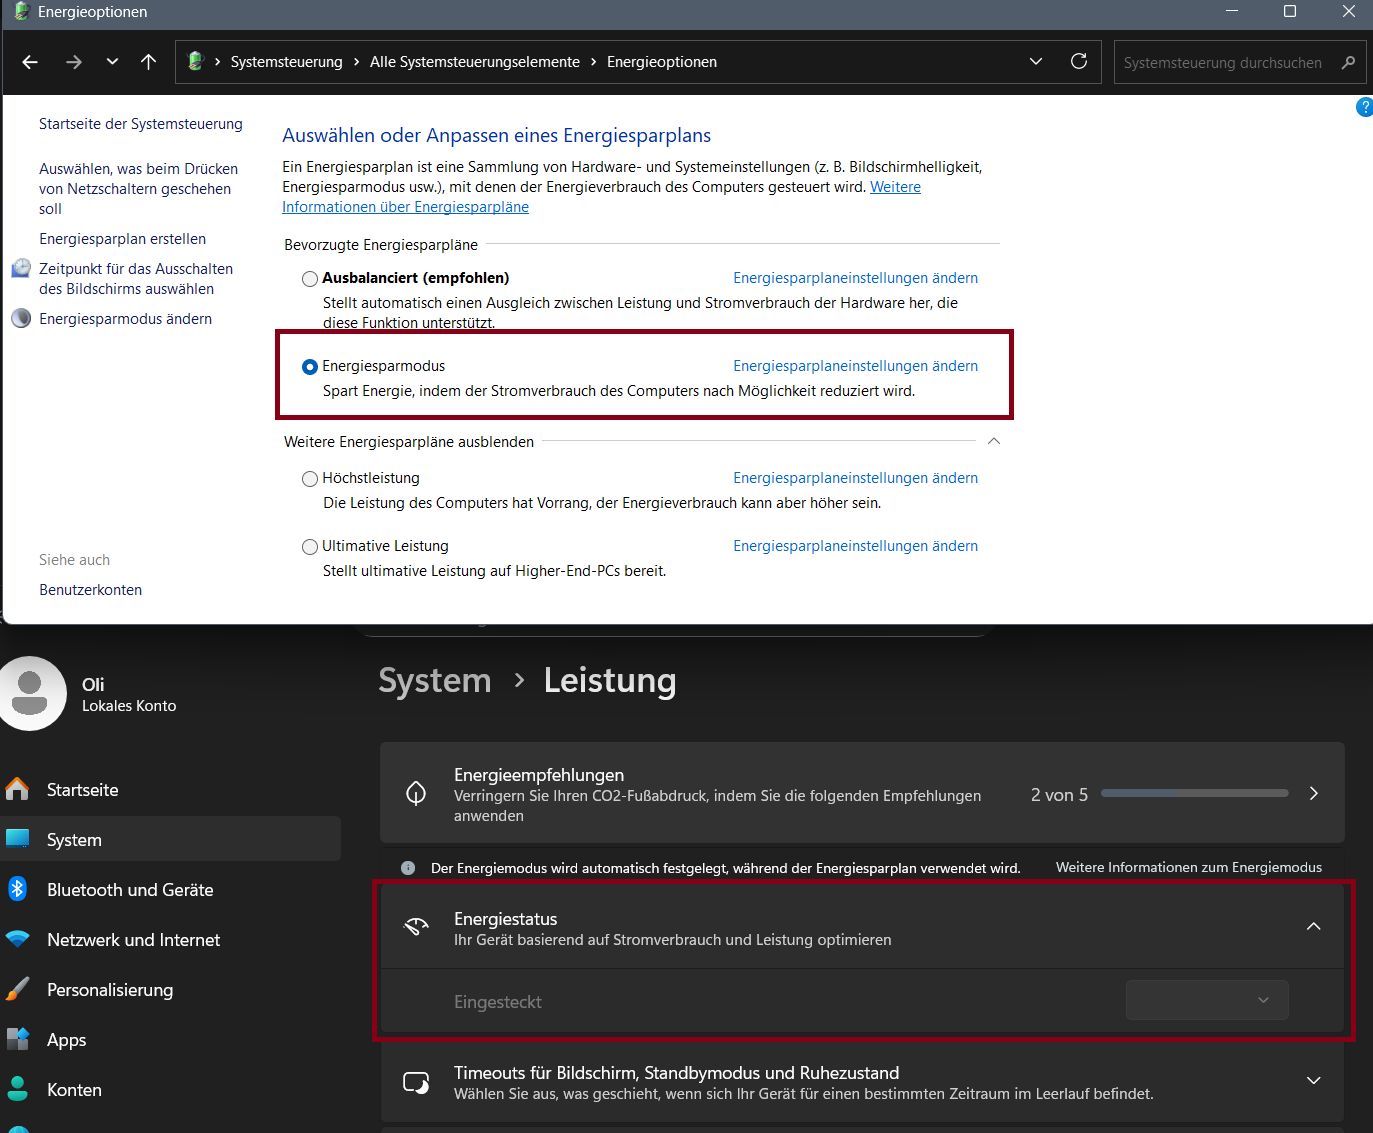Click the Energieempfehlungen leaf icon
The width and height of the screenshot is (1373, 1133).
(416, 793)
